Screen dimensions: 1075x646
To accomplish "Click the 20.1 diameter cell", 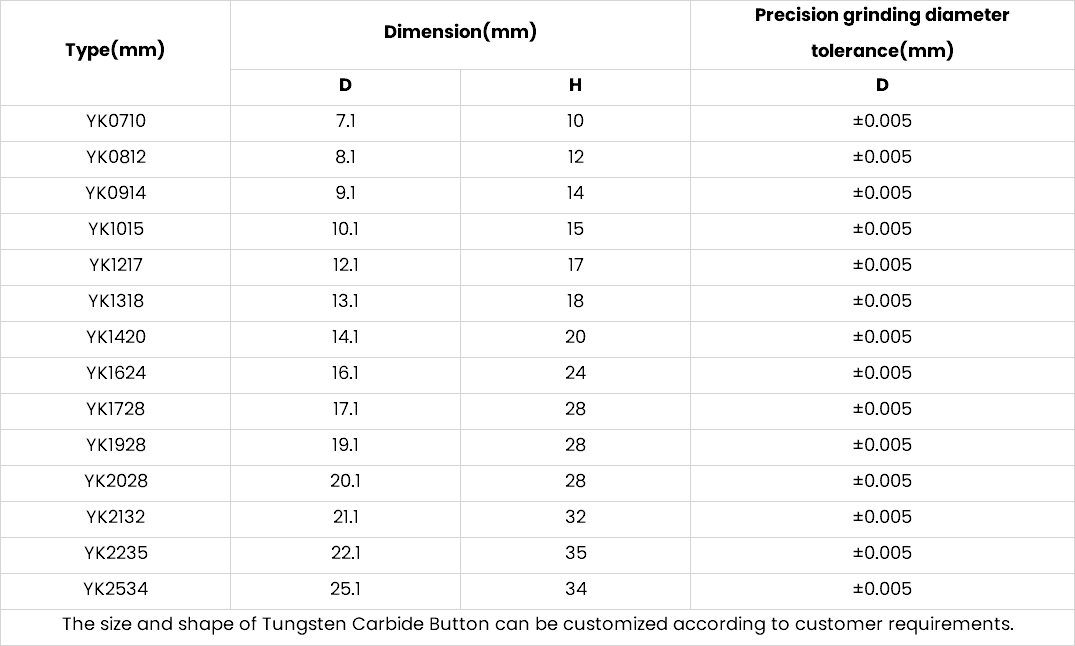I will click(346, 481).
